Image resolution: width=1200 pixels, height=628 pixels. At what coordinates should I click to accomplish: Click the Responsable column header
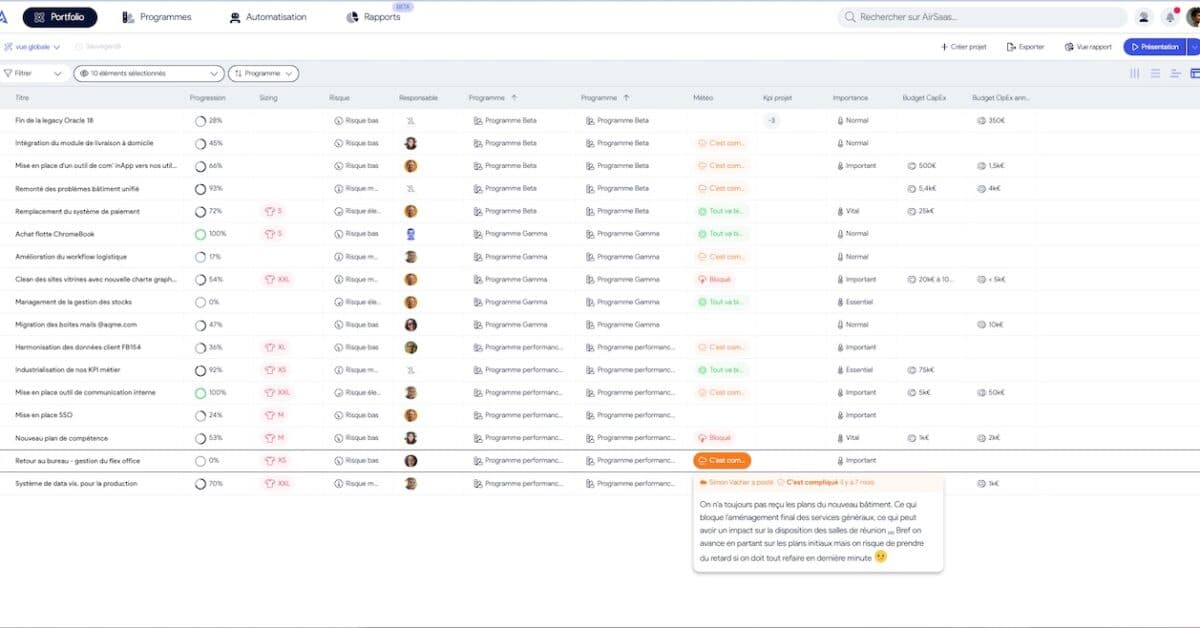click(x=418, y=98)
